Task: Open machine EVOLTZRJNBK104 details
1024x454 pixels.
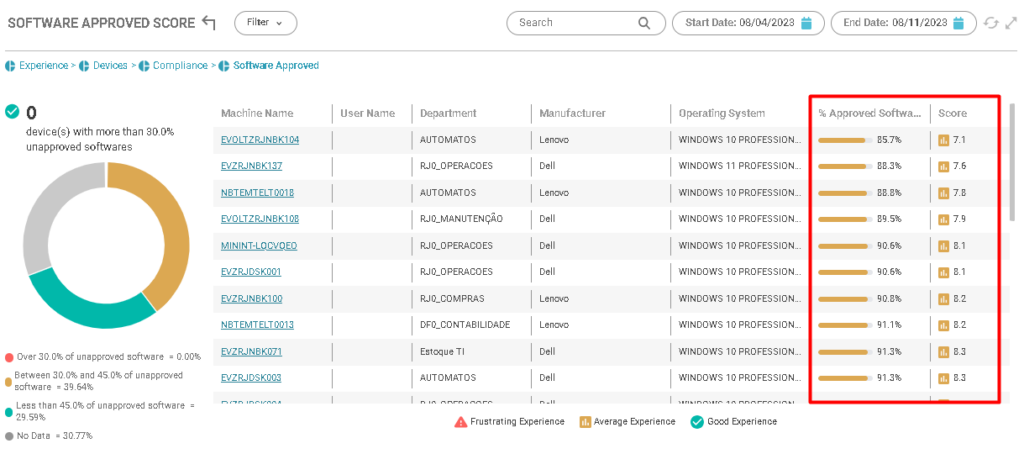Action: [x=260, y=140]
